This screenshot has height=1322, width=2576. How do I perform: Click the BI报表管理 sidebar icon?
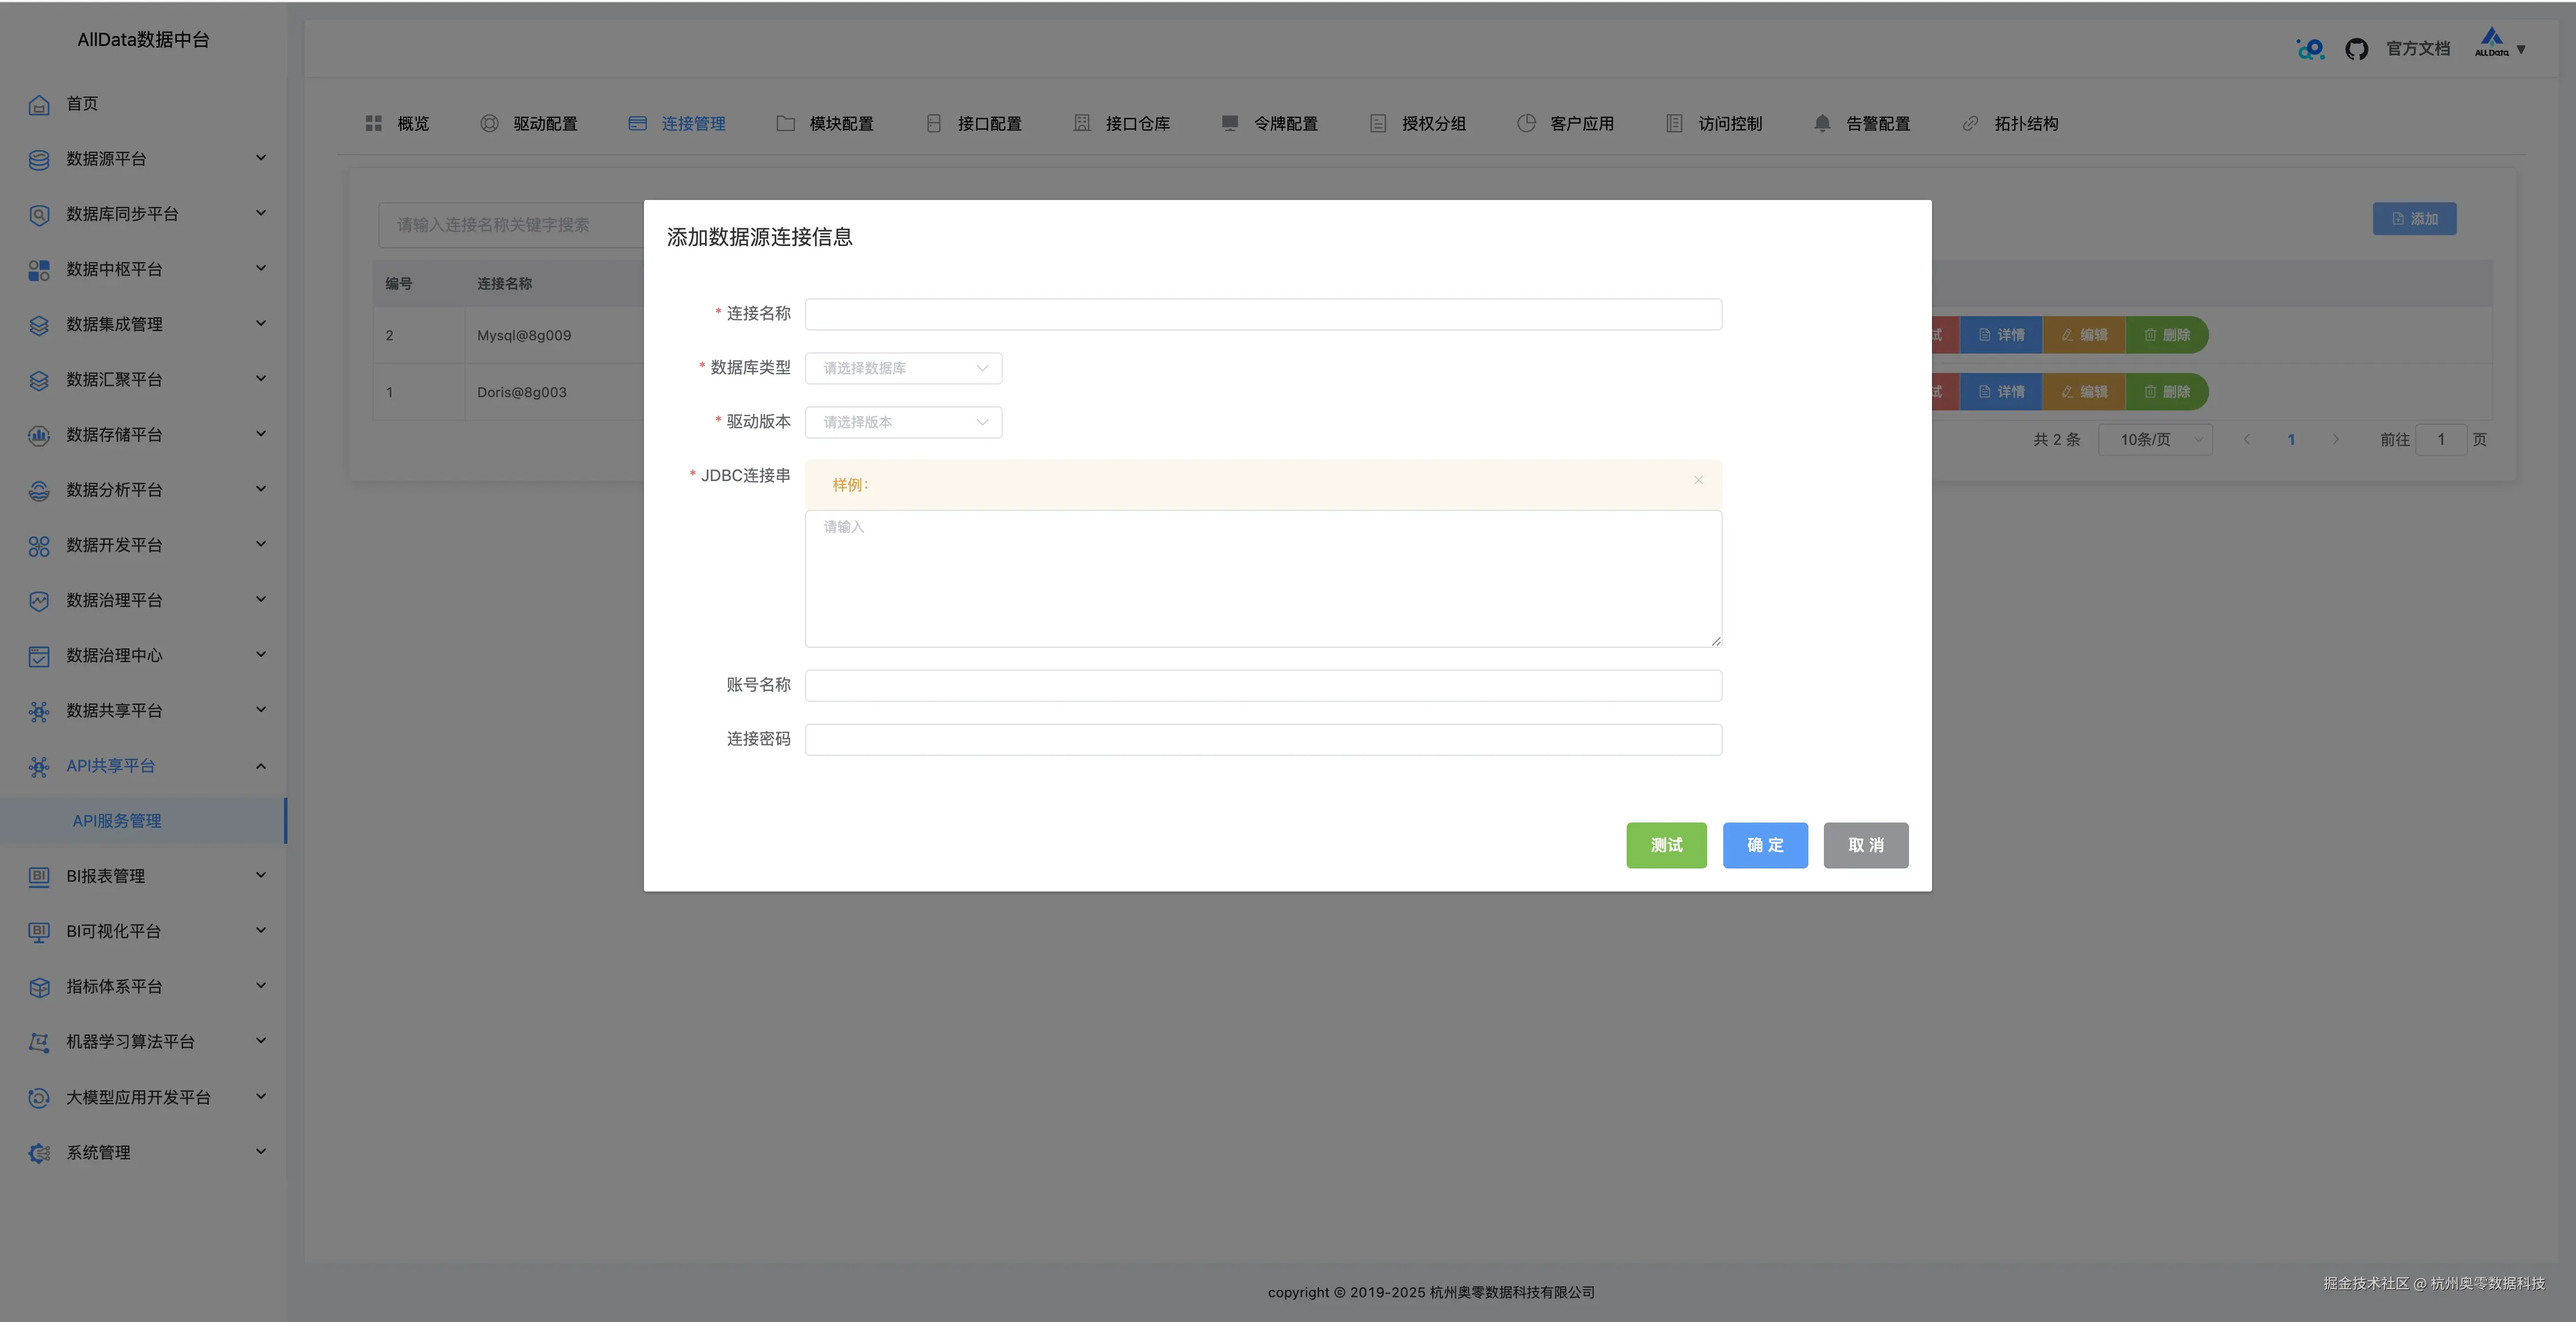pyautogui.click(x=39, y=876)
